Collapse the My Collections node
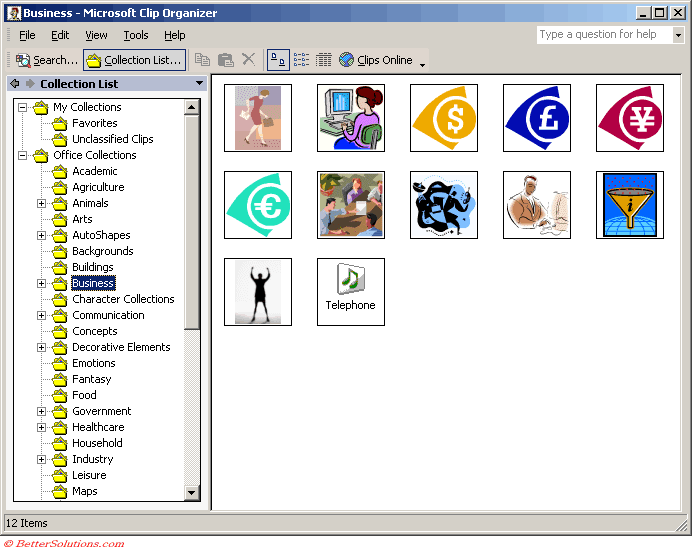The height and width of the screenshot is (551, 692). tap(22, 107)
